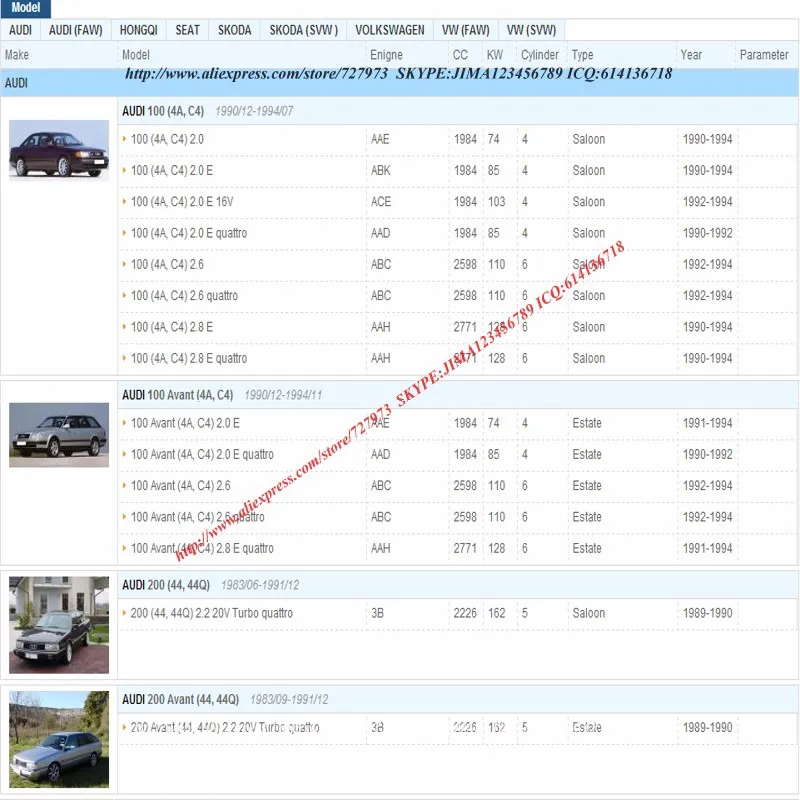
Task: Click year 1989-1990 in 200 Avant row
Action: [708, 728]
